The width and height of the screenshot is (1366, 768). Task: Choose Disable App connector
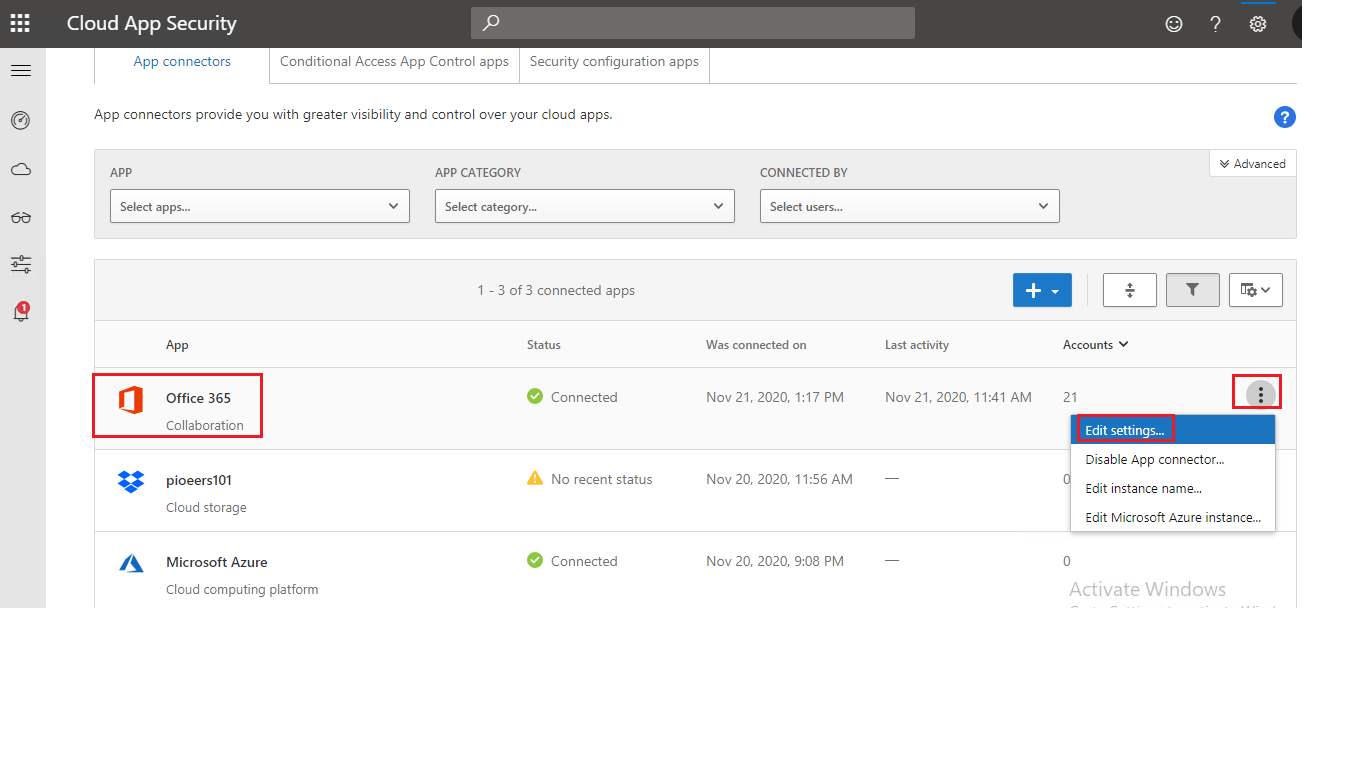tap(1173, 459)
